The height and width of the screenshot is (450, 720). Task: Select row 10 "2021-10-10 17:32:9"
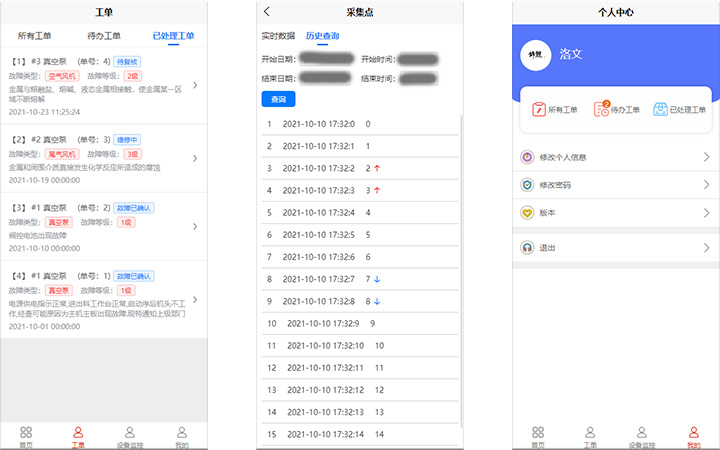coord(360,324)
